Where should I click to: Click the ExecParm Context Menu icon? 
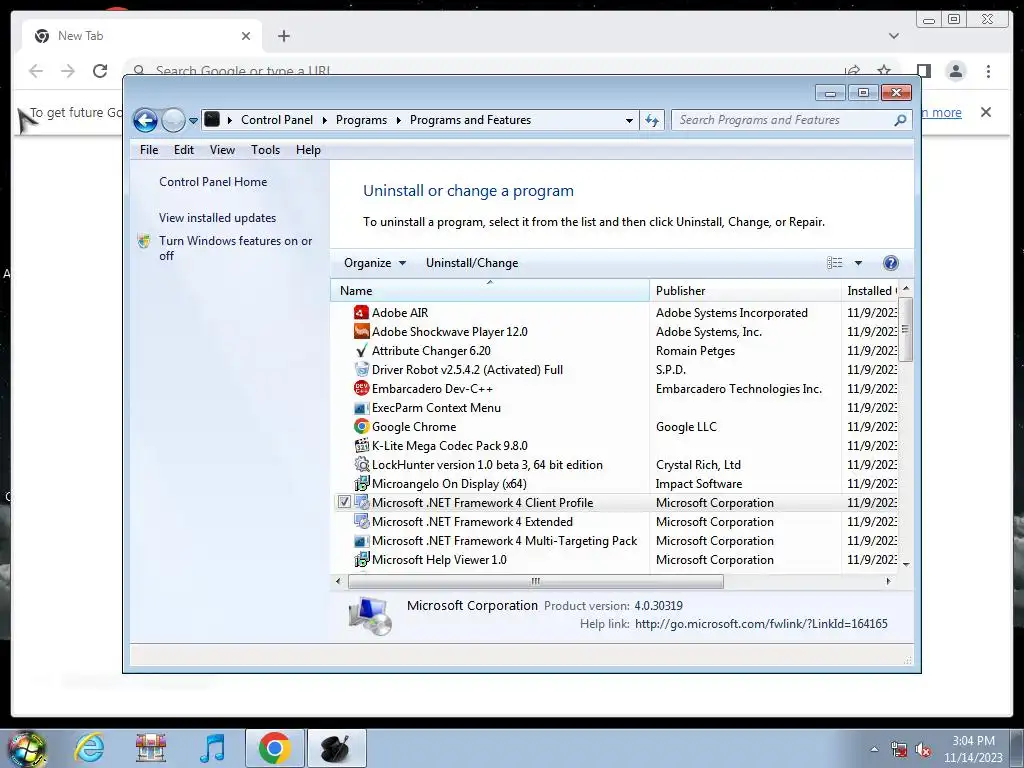[x=361, y=408]
